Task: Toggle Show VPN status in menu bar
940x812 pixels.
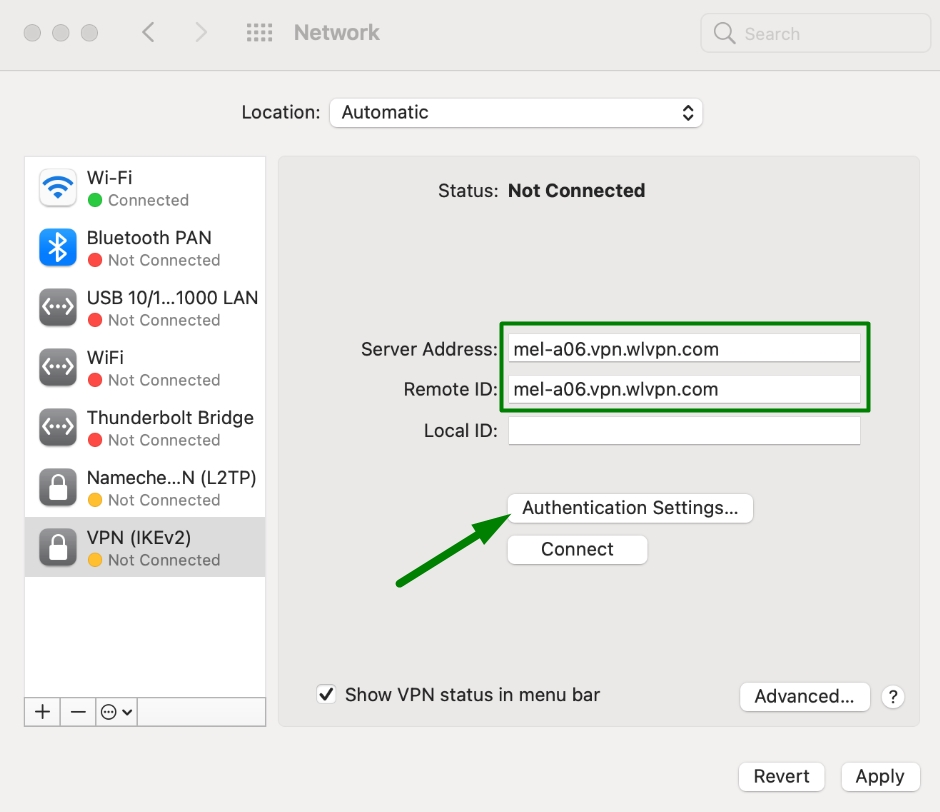Action: tap(326, 694)
